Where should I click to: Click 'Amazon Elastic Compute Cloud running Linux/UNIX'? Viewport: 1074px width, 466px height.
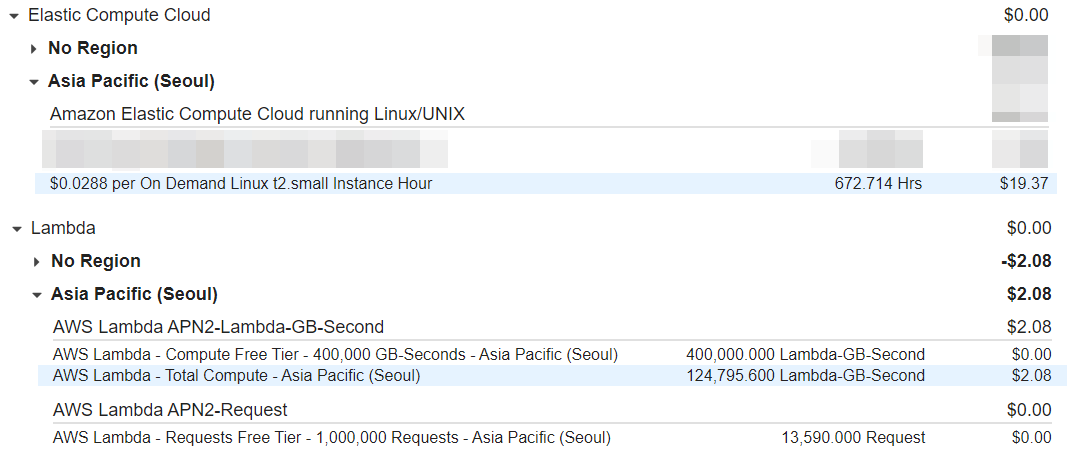pos(258,114)
